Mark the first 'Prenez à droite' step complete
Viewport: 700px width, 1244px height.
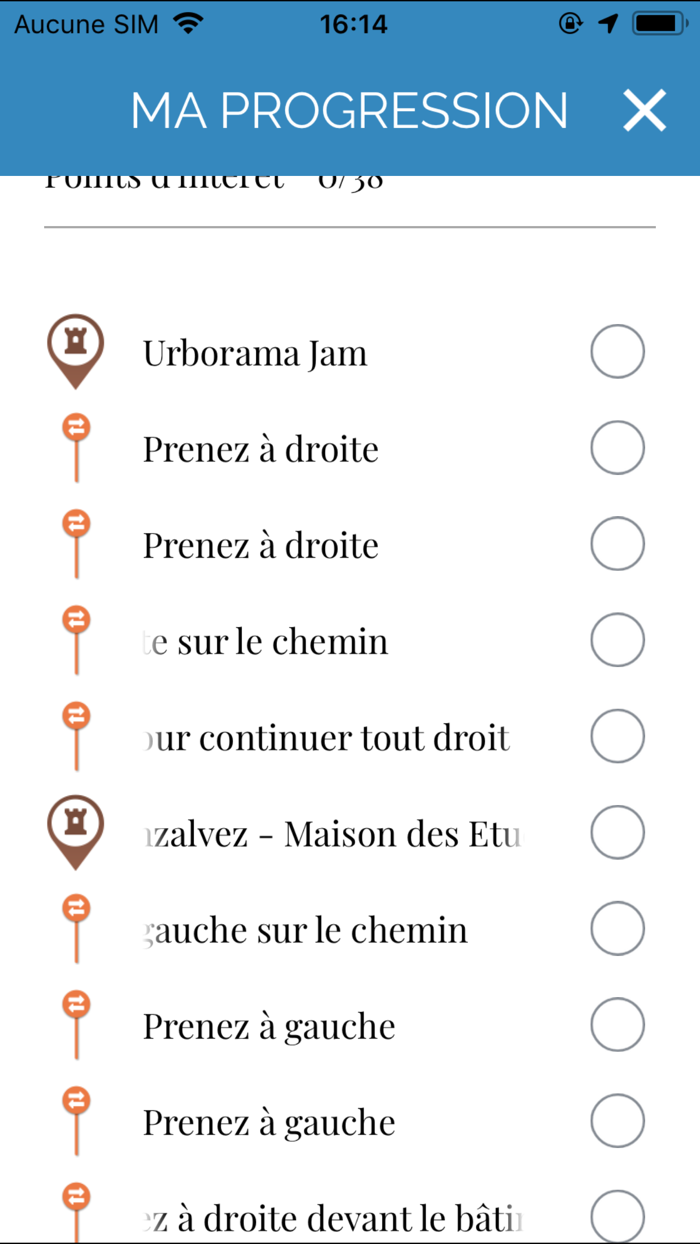(x=617, y=447)
